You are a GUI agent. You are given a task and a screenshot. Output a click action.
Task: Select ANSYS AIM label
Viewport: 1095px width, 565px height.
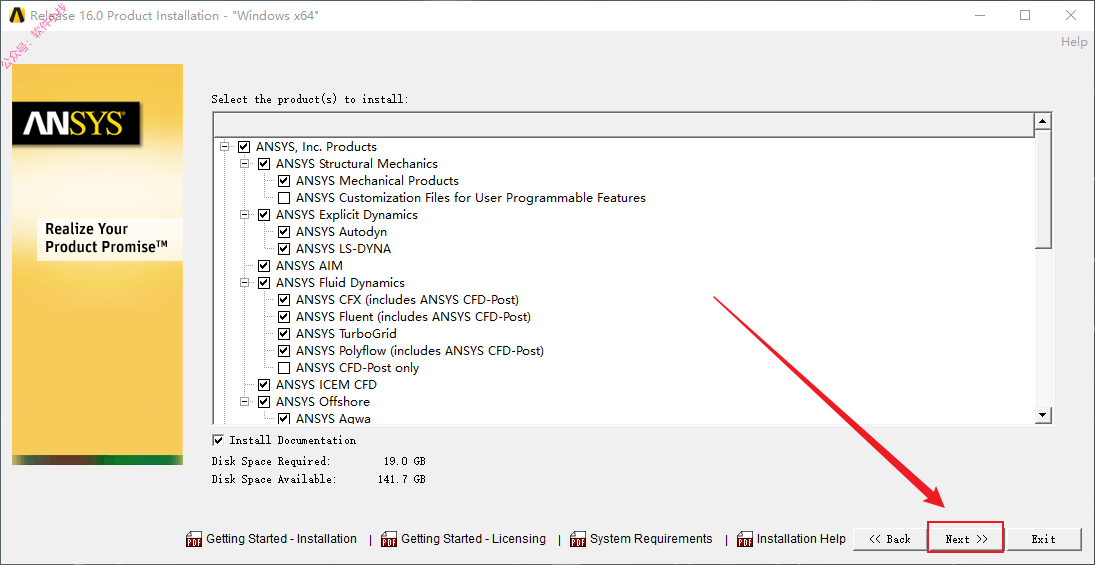pos(309,265)
